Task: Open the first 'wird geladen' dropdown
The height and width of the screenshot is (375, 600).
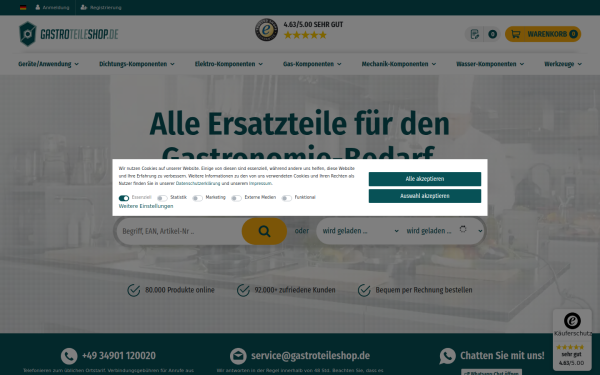Action: click(x=360, y=231)
